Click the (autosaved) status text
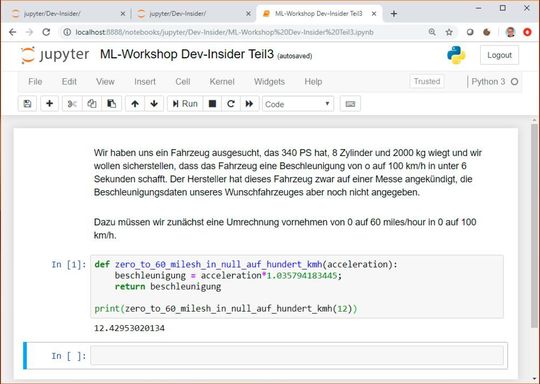Viewport: 540px width, 384px height. tap(295, 56)
